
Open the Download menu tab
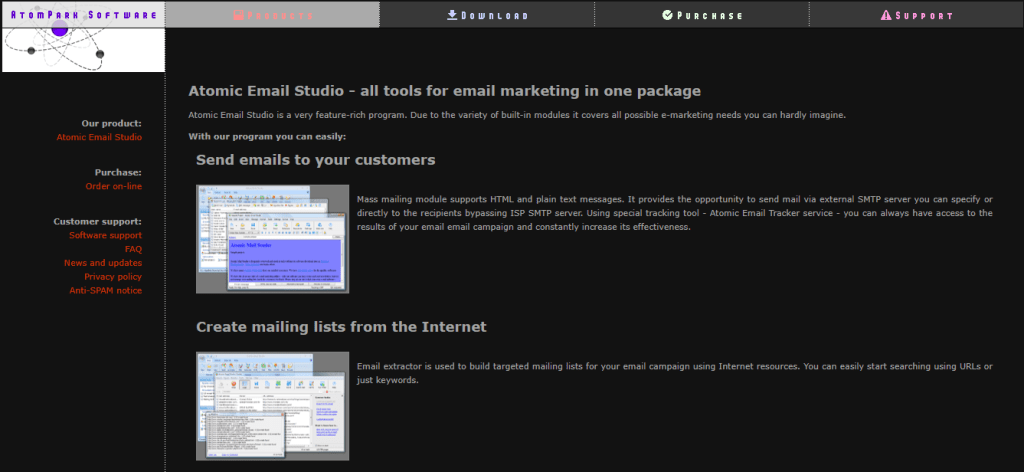click(487, 14)
